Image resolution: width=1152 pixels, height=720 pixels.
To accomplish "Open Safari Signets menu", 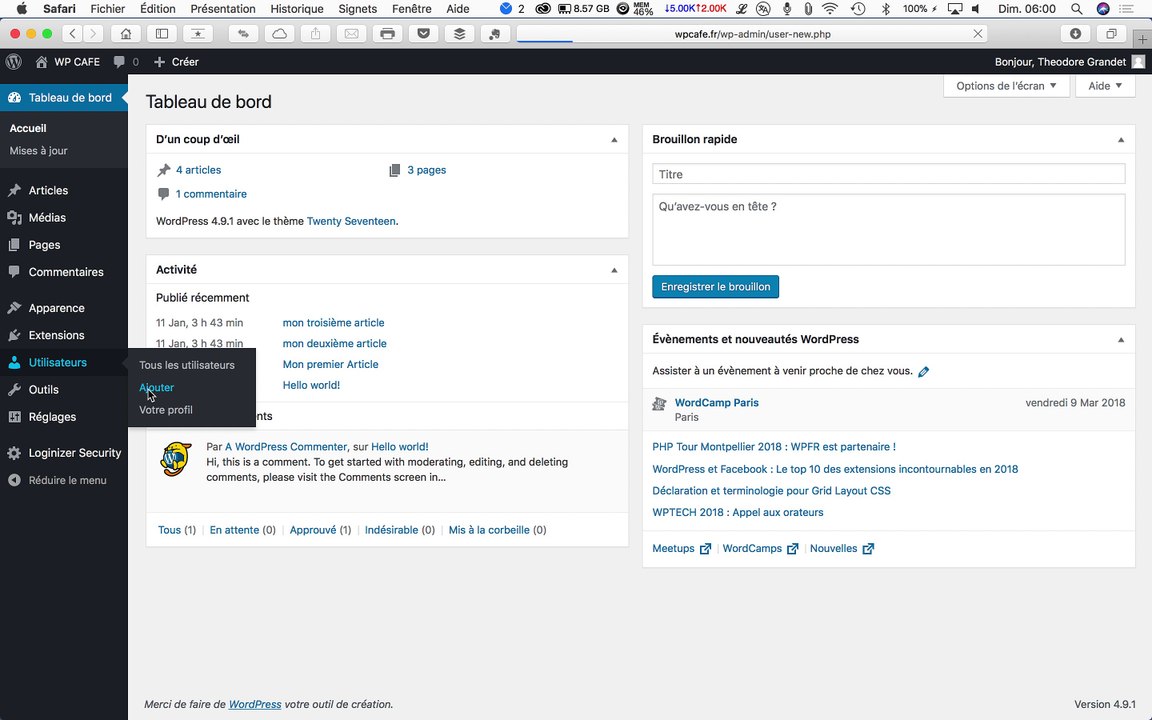I will click(358, 9).
